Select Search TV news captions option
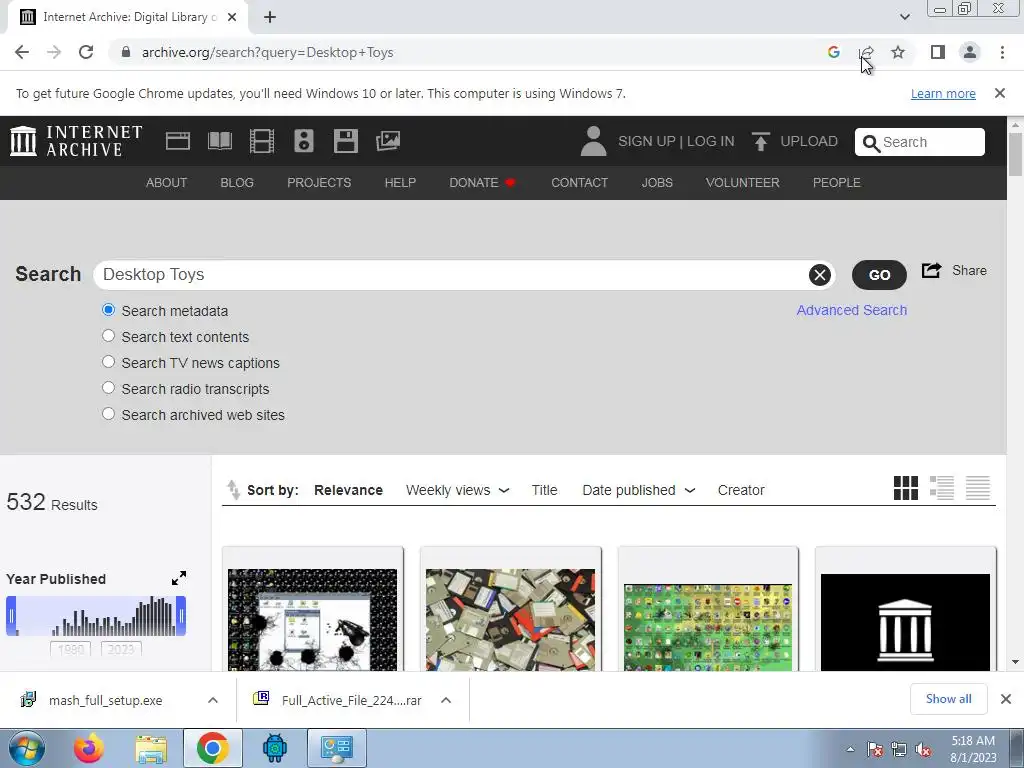This screenshot has height=768, width=1024. point(108,362)
